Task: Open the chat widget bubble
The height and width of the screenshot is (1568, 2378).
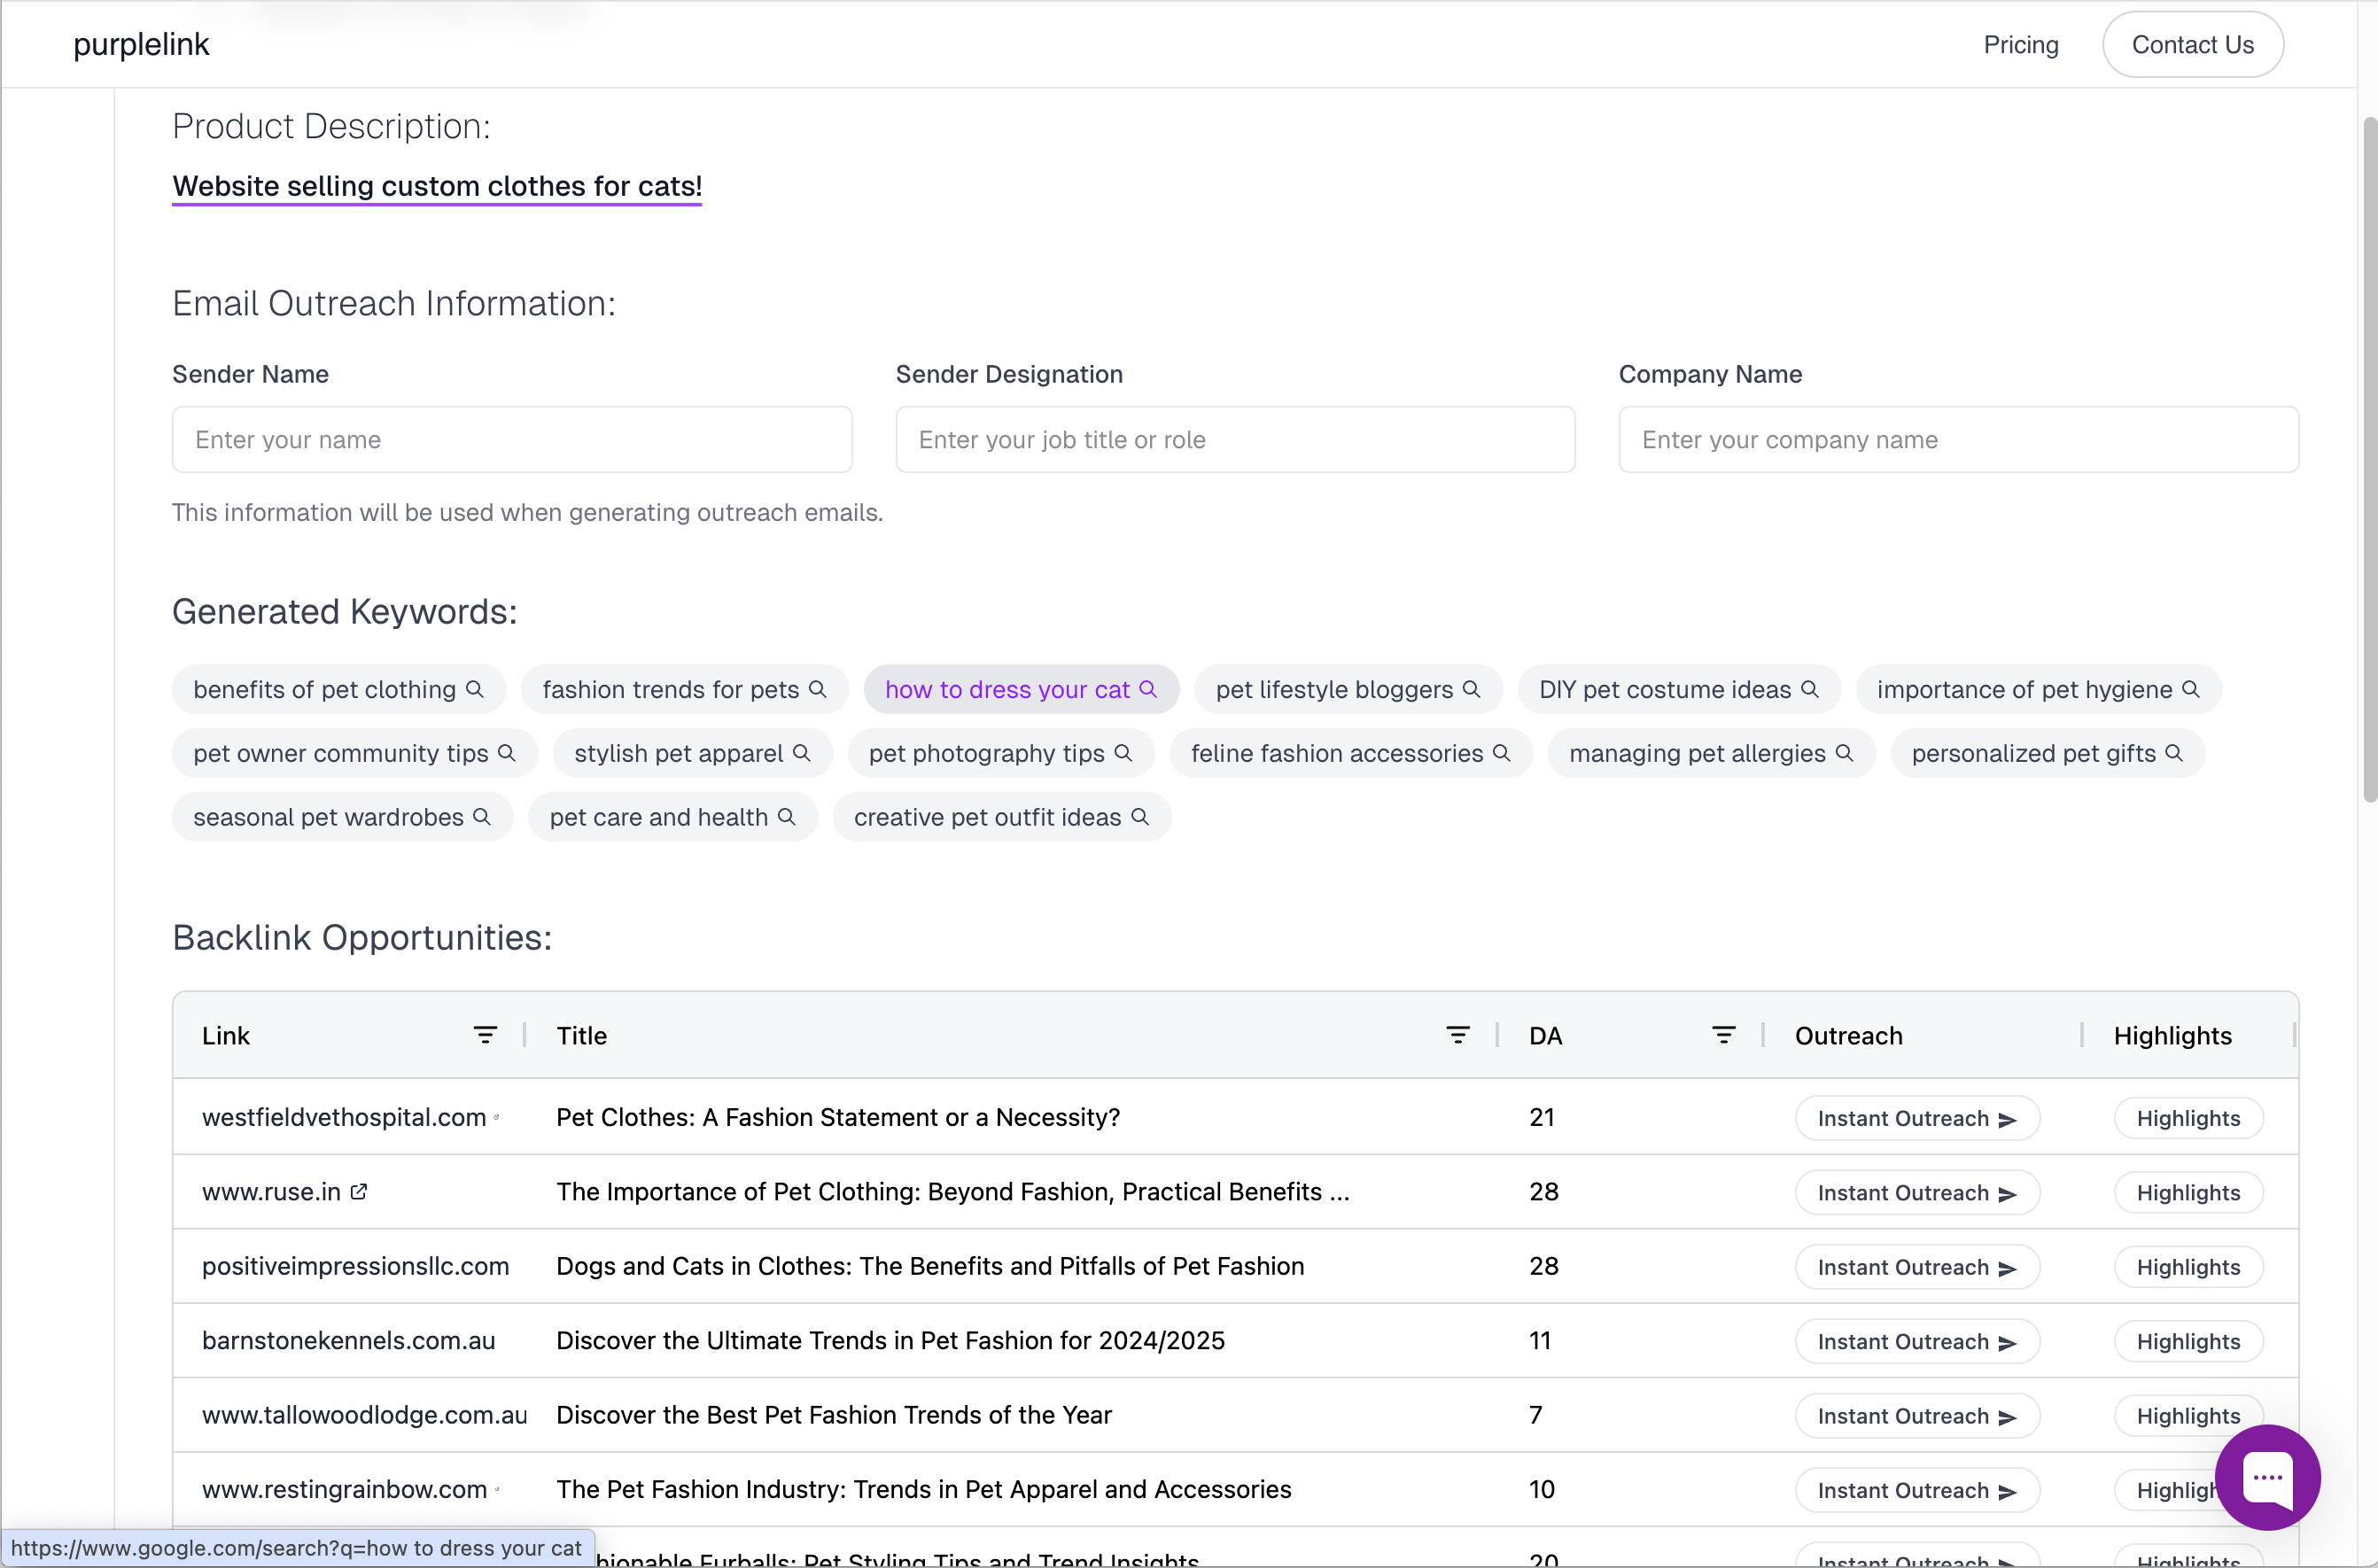Action: [2267, 1477]
